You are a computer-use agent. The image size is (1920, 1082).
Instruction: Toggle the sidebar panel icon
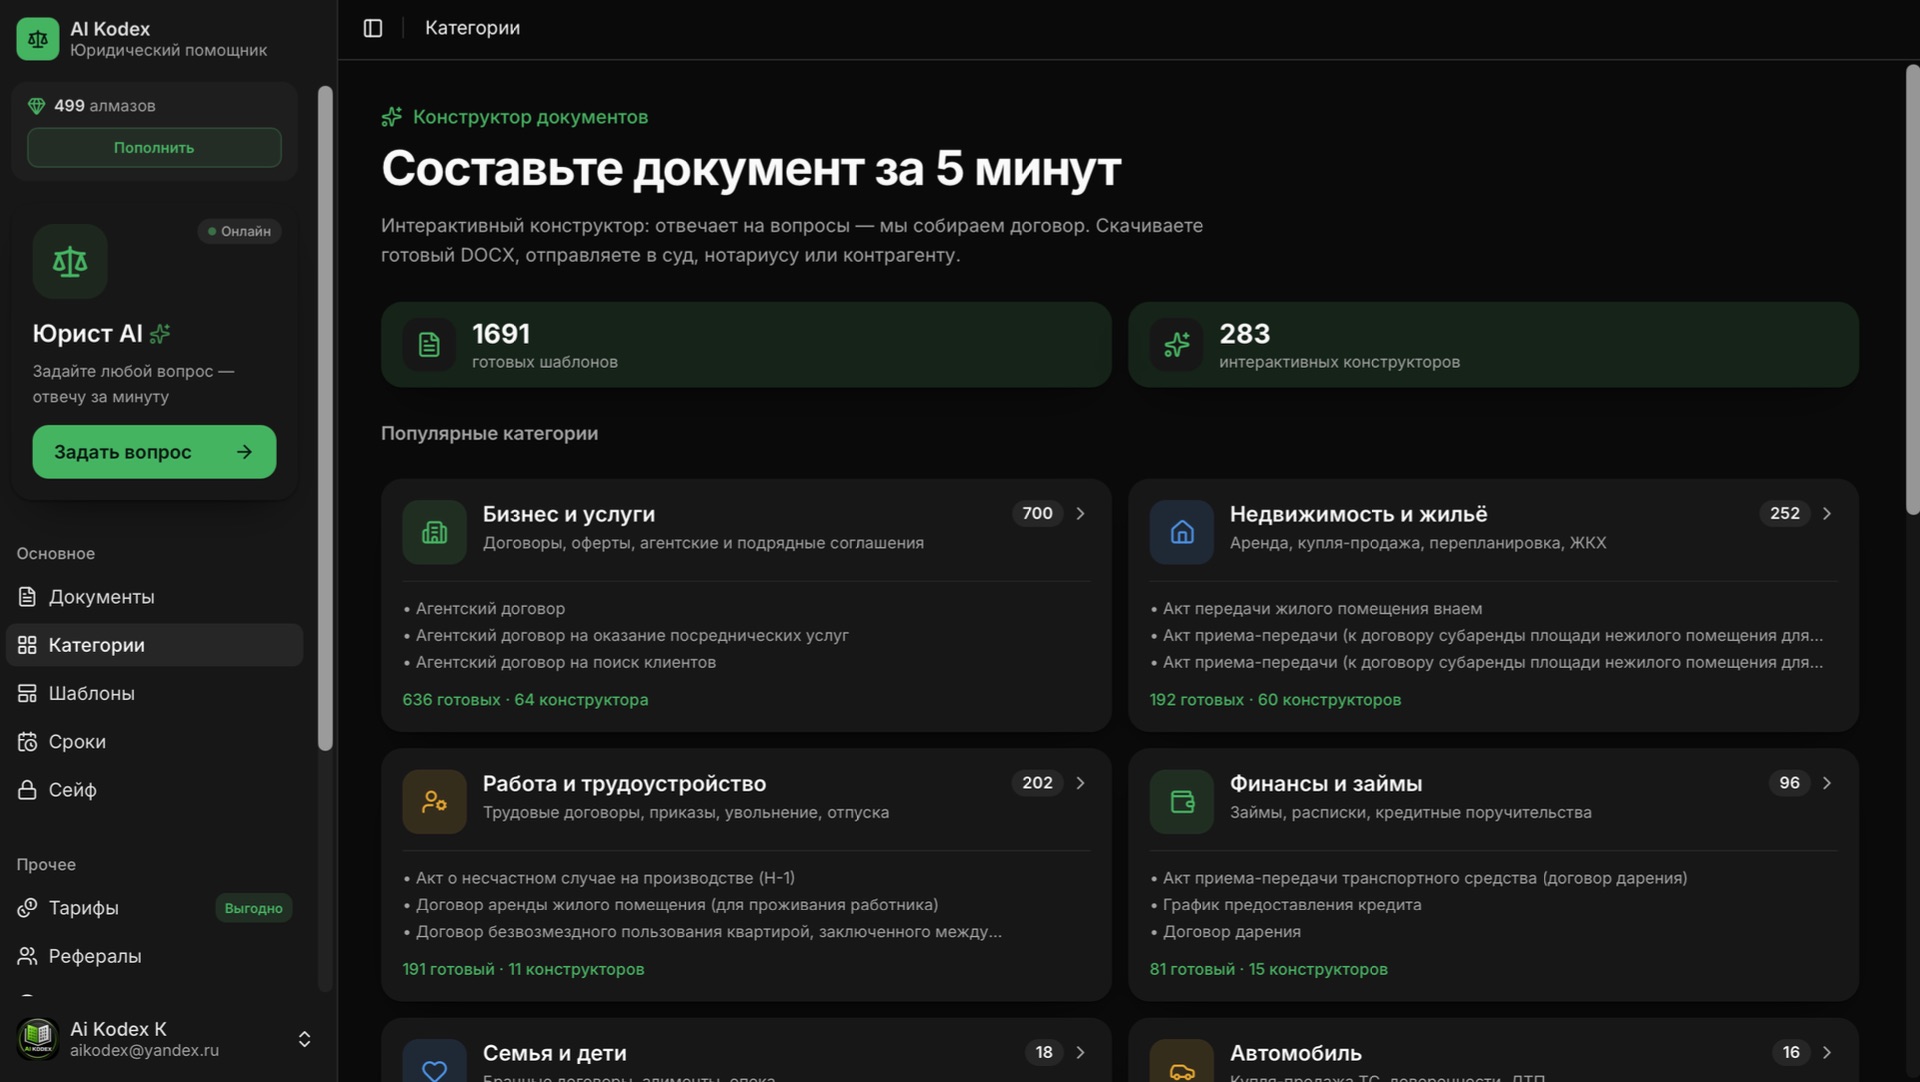[373, 28]
